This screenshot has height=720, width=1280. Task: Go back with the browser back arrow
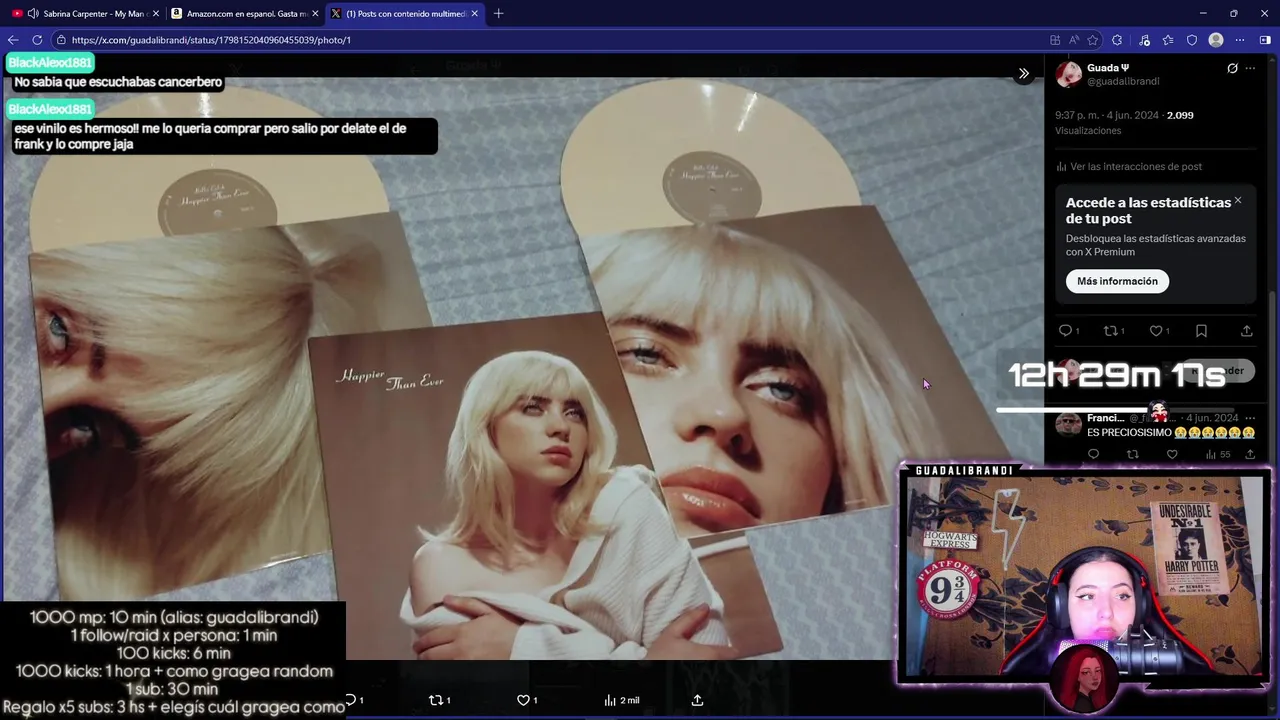coord(13,40)
